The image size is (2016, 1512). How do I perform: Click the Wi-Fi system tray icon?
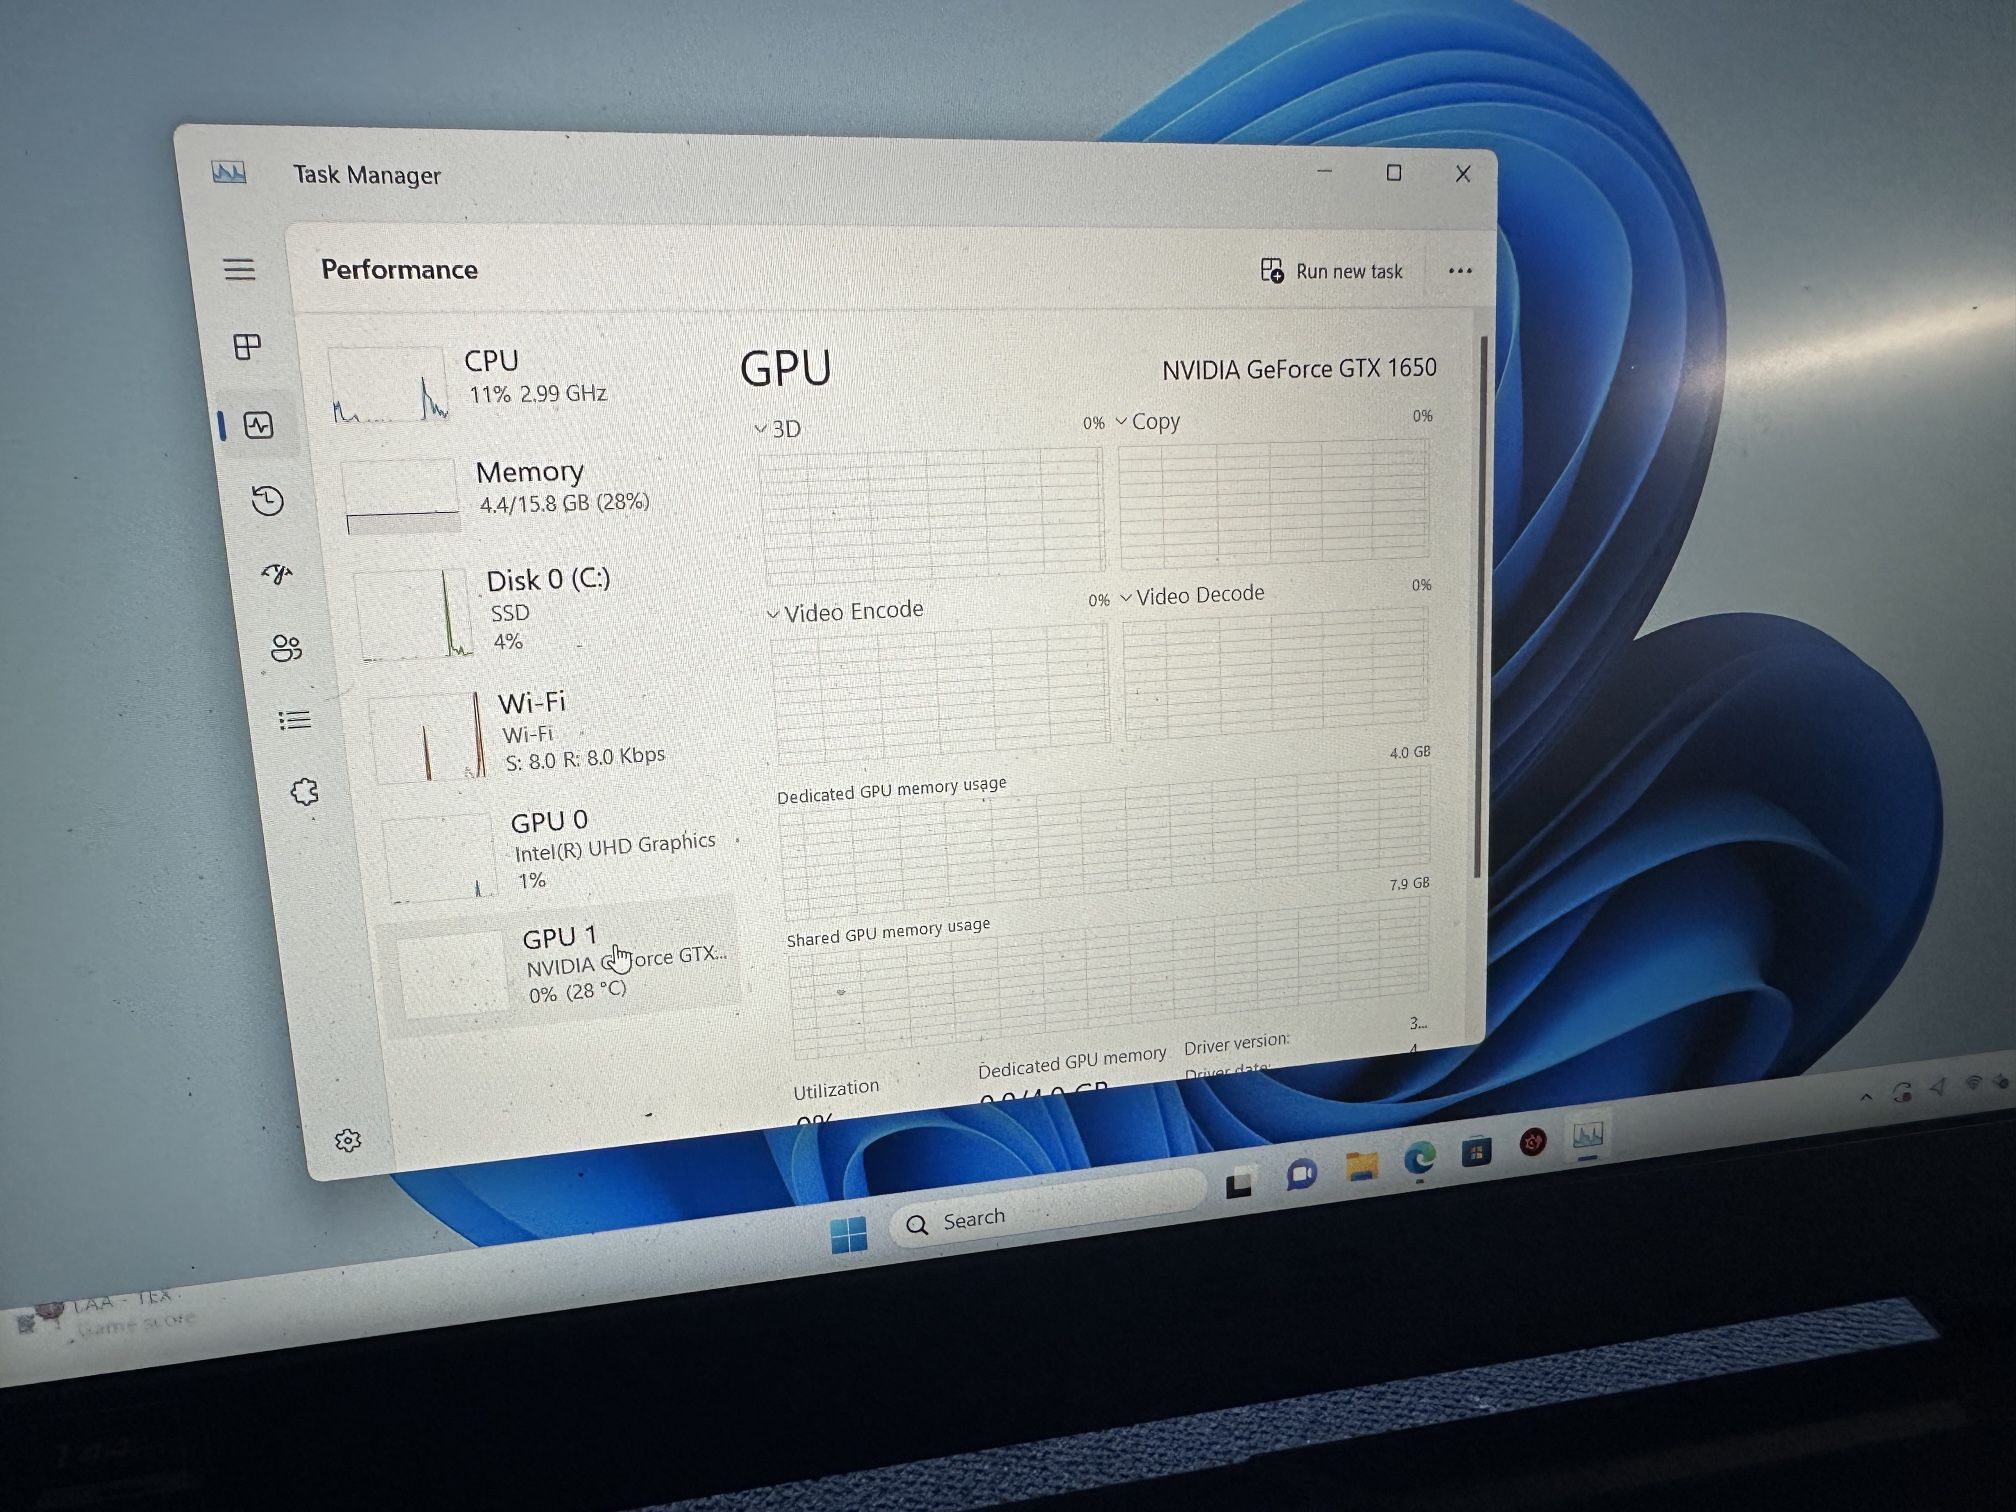click(1973, 1083)
